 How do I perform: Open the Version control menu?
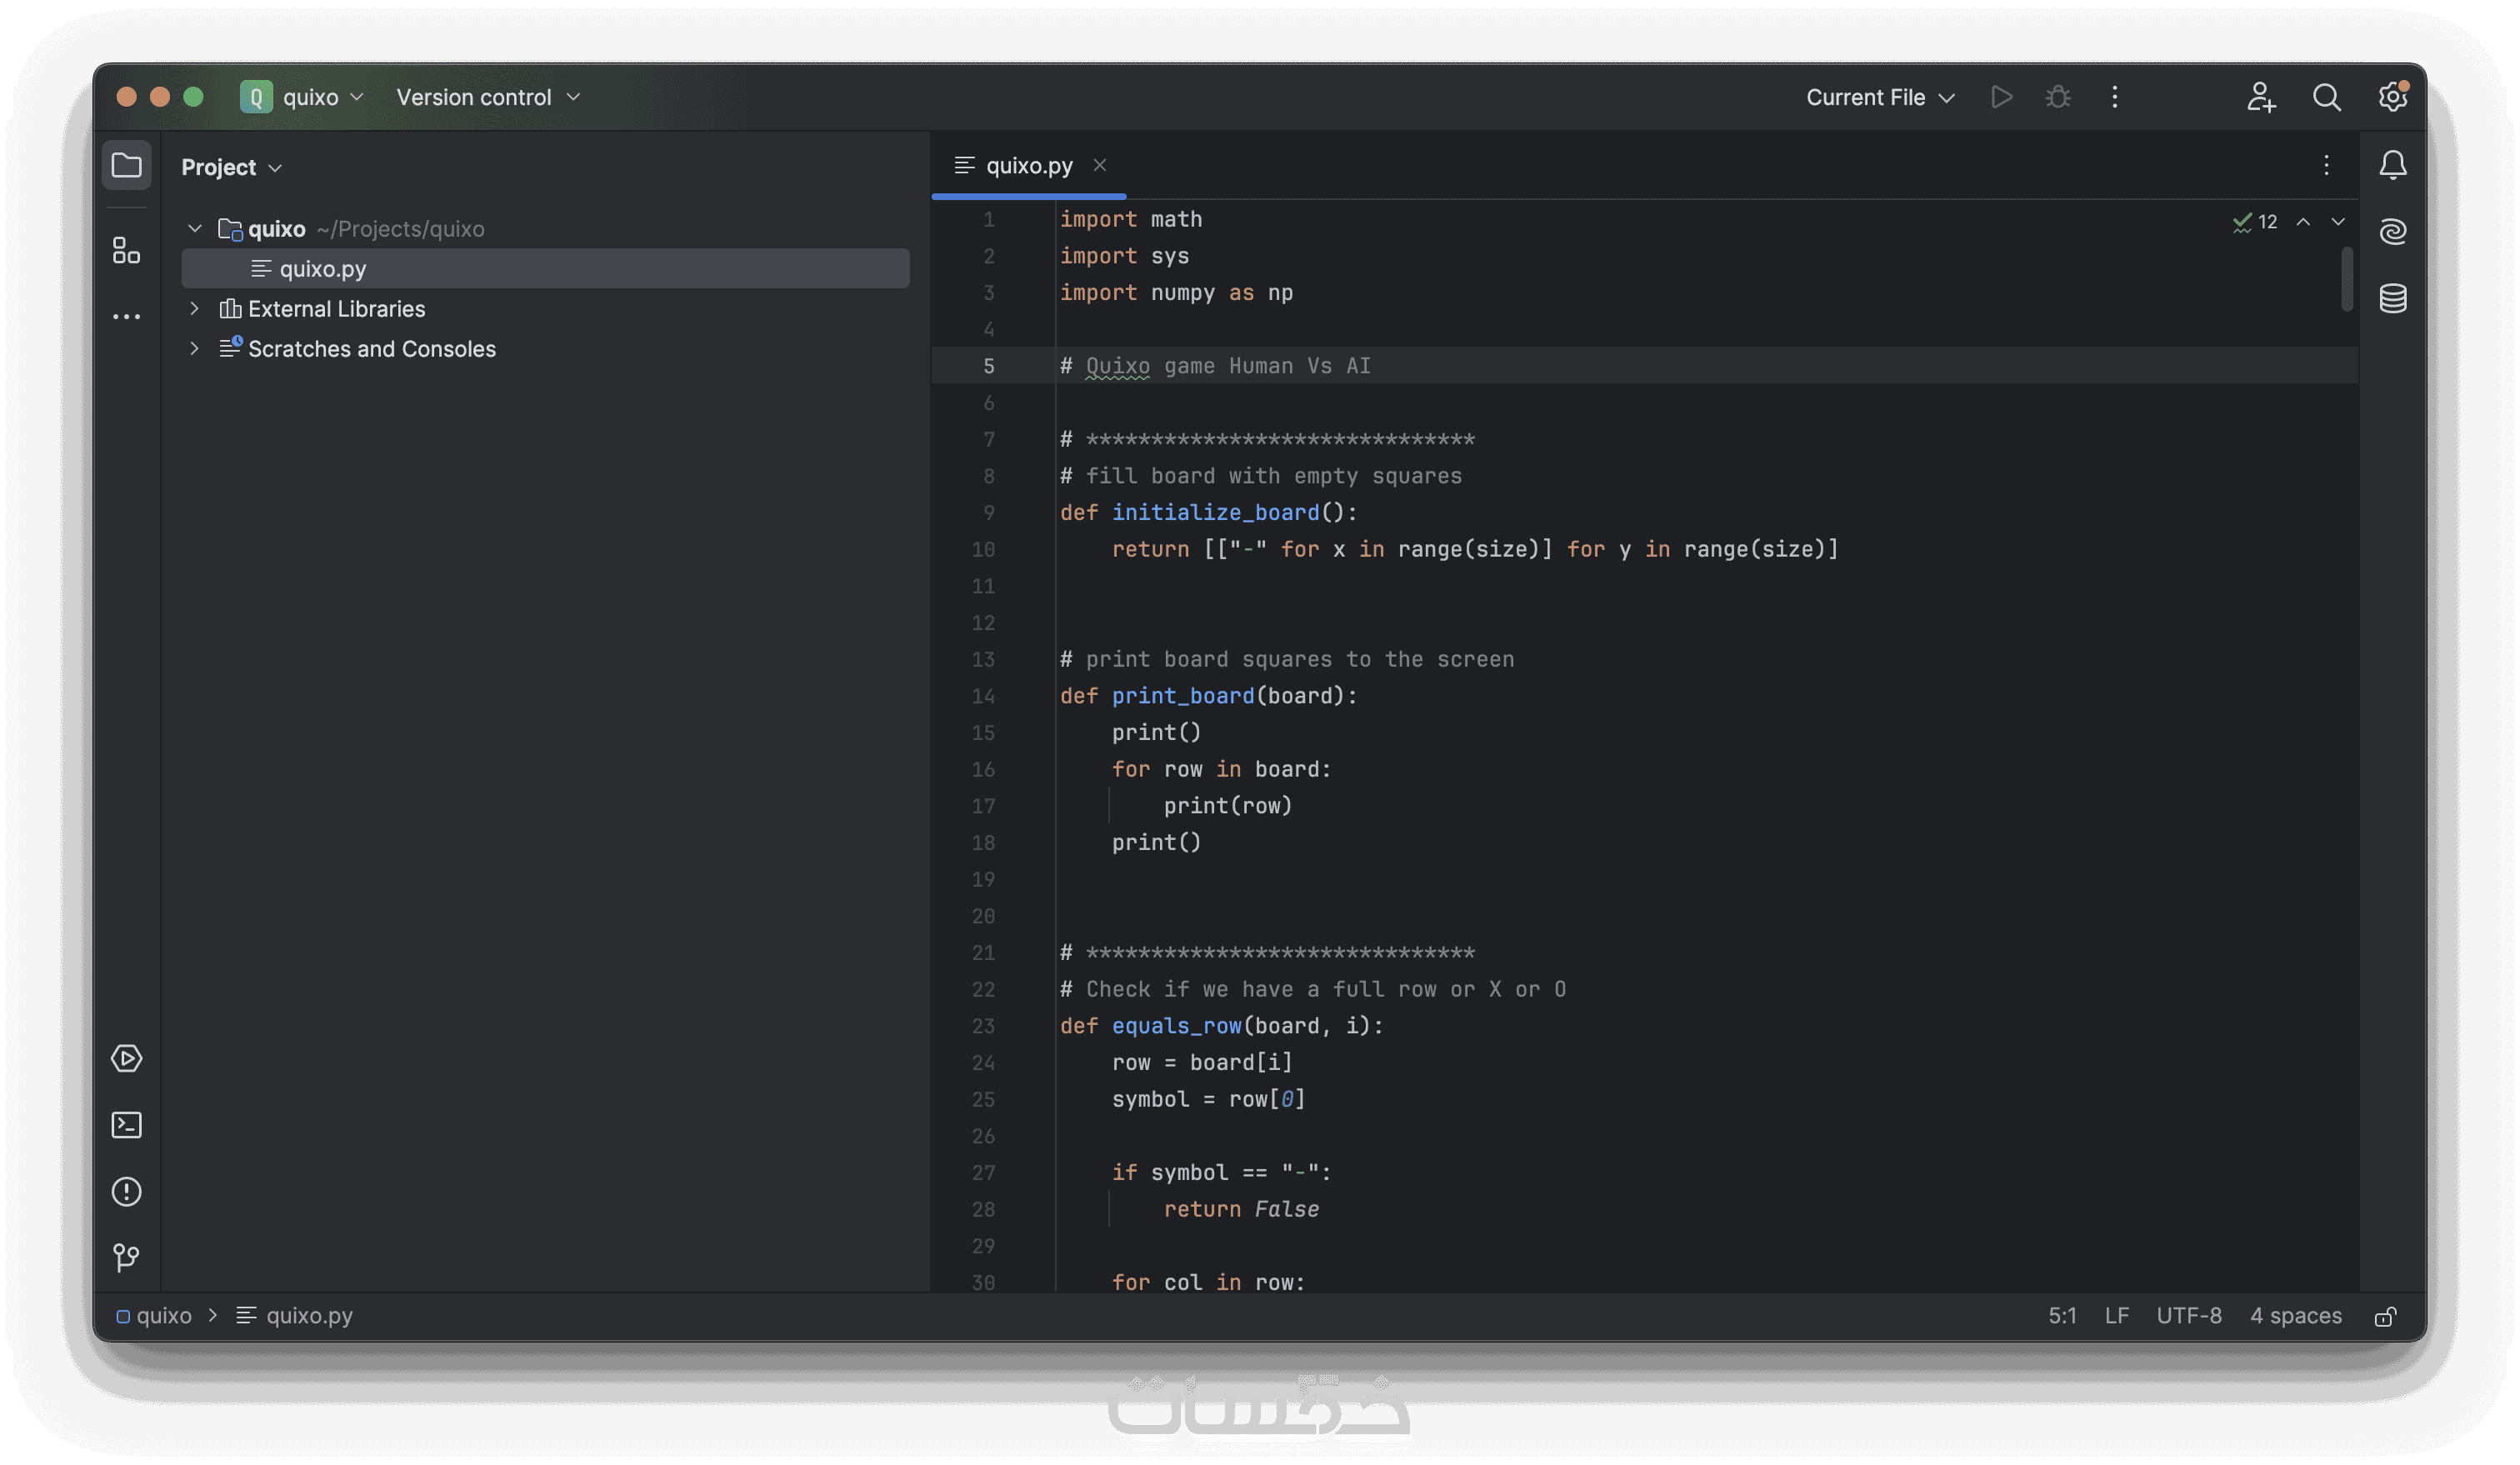tap(487, 97)
